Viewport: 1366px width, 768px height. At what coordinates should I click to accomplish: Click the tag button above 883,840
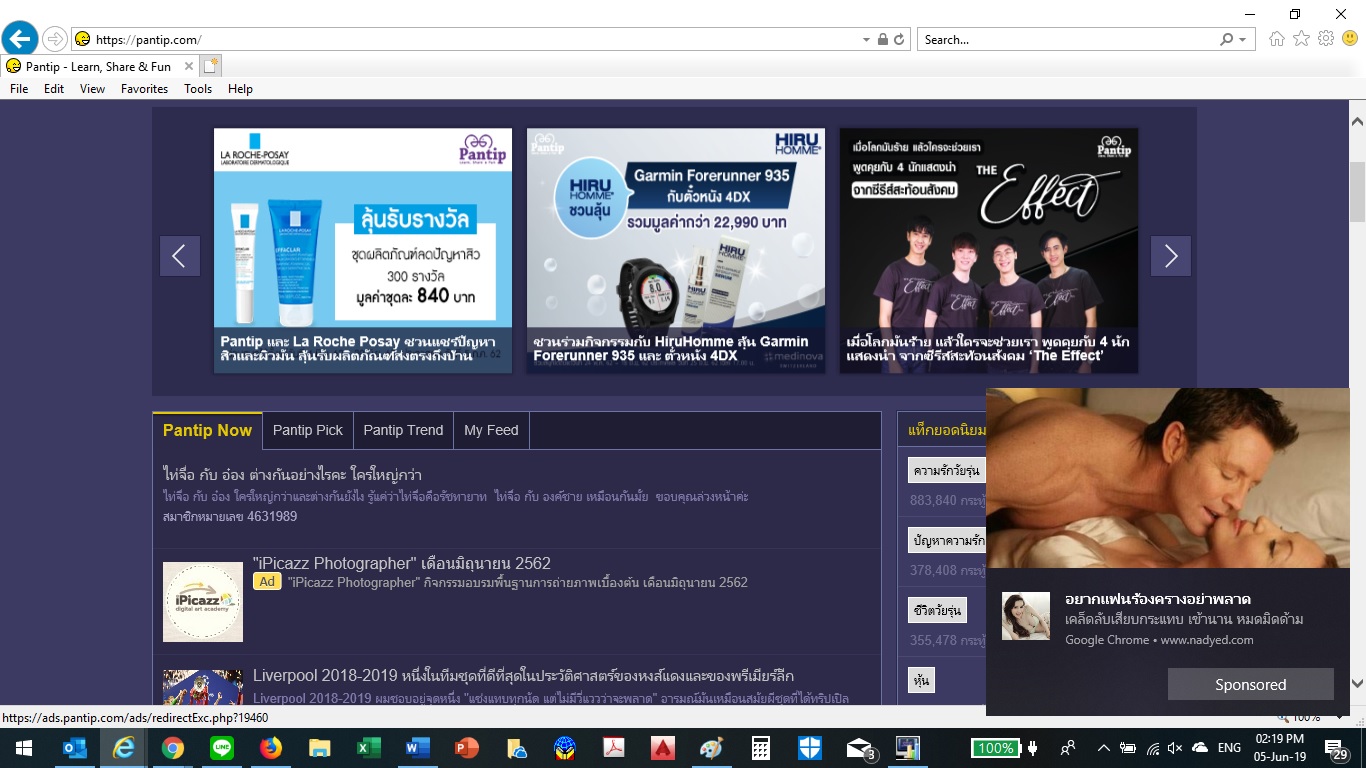945,471
